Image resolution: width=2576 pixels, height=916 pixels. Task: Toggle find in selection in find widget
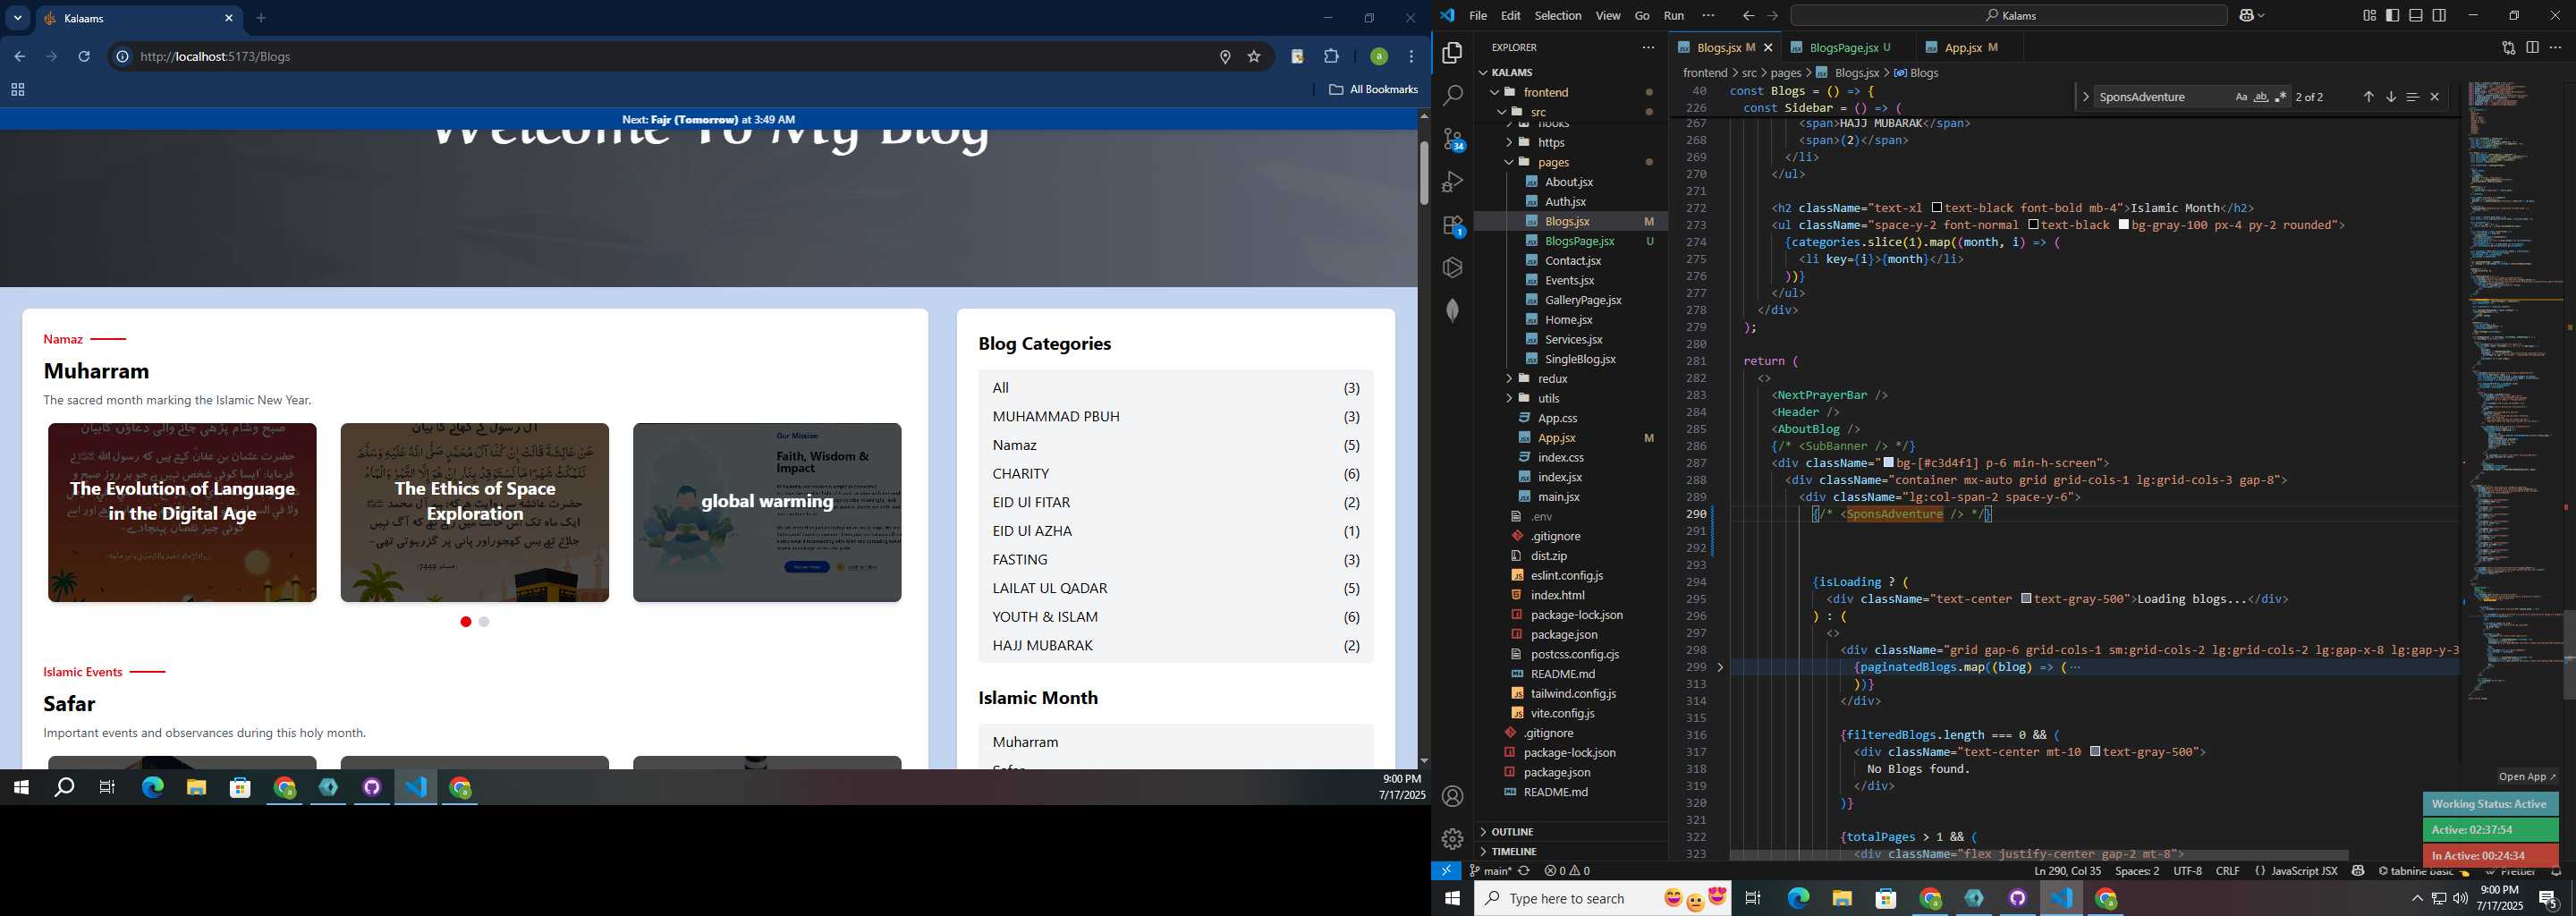pos(2412,97)
